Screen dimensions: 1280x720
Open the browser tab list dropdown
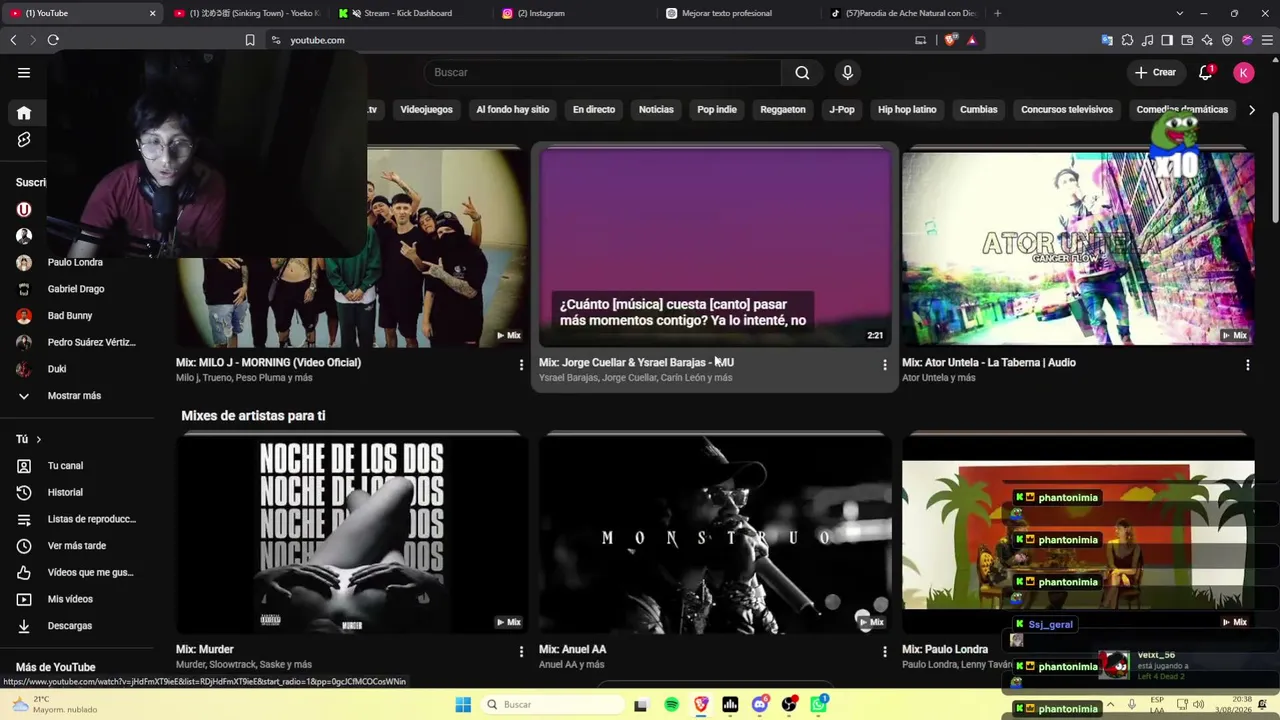point(1180,13)
